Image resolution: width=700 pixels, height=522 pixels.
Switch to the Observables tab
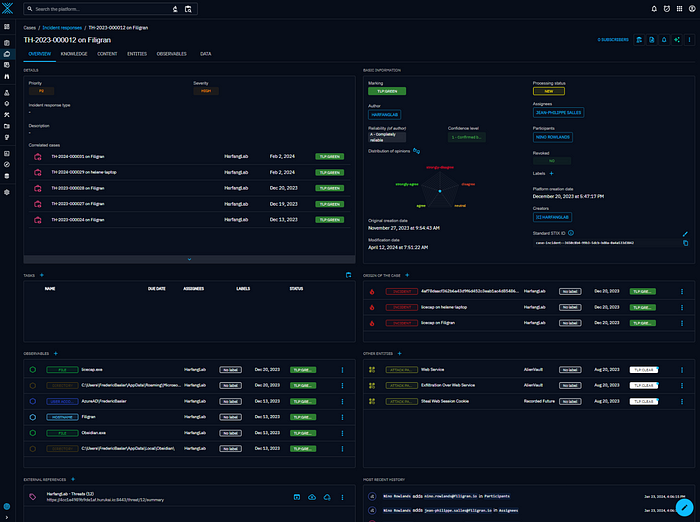click(x=171, y=53)
